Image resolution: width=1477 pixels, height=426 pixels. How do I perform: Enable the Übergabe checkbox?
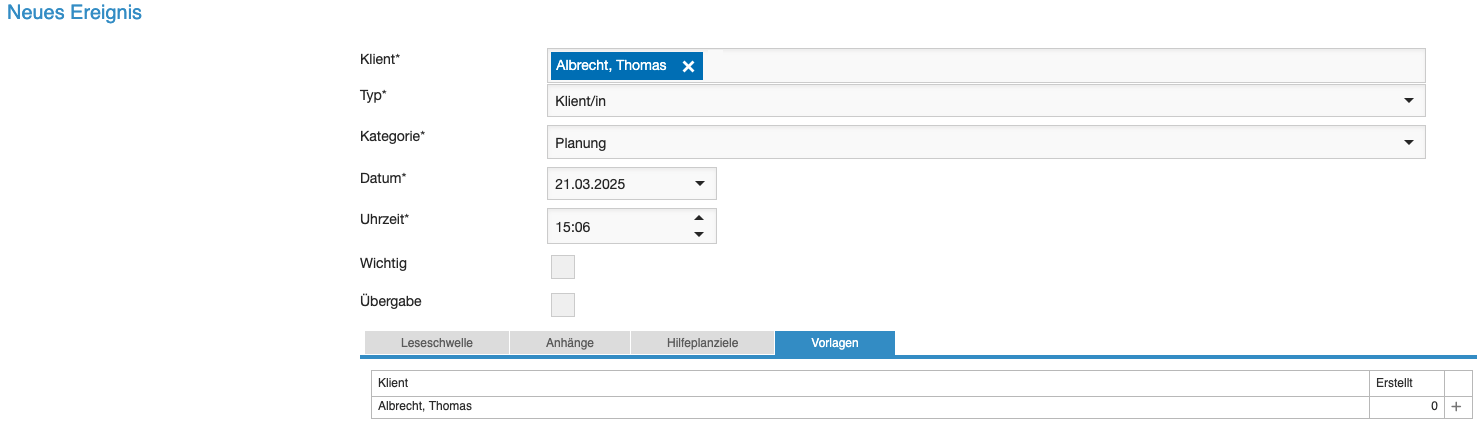point(563,304)
